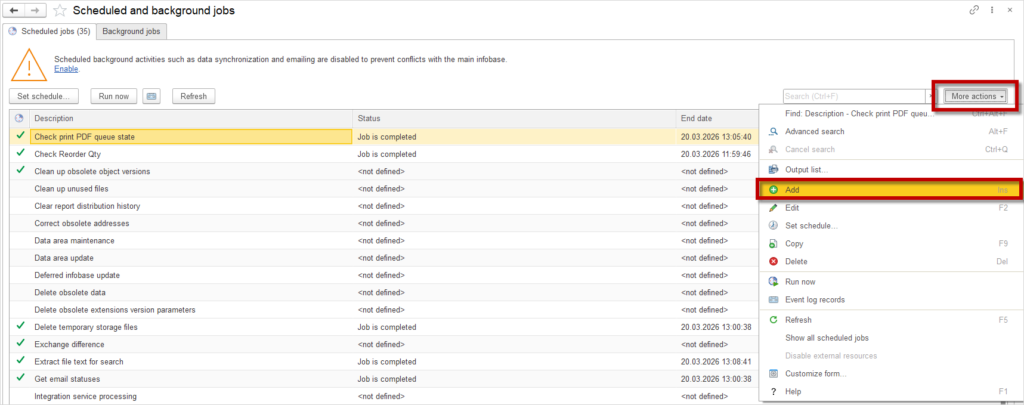
Task: Click the red Delete icon in menu
Action: tap(774, 261)
